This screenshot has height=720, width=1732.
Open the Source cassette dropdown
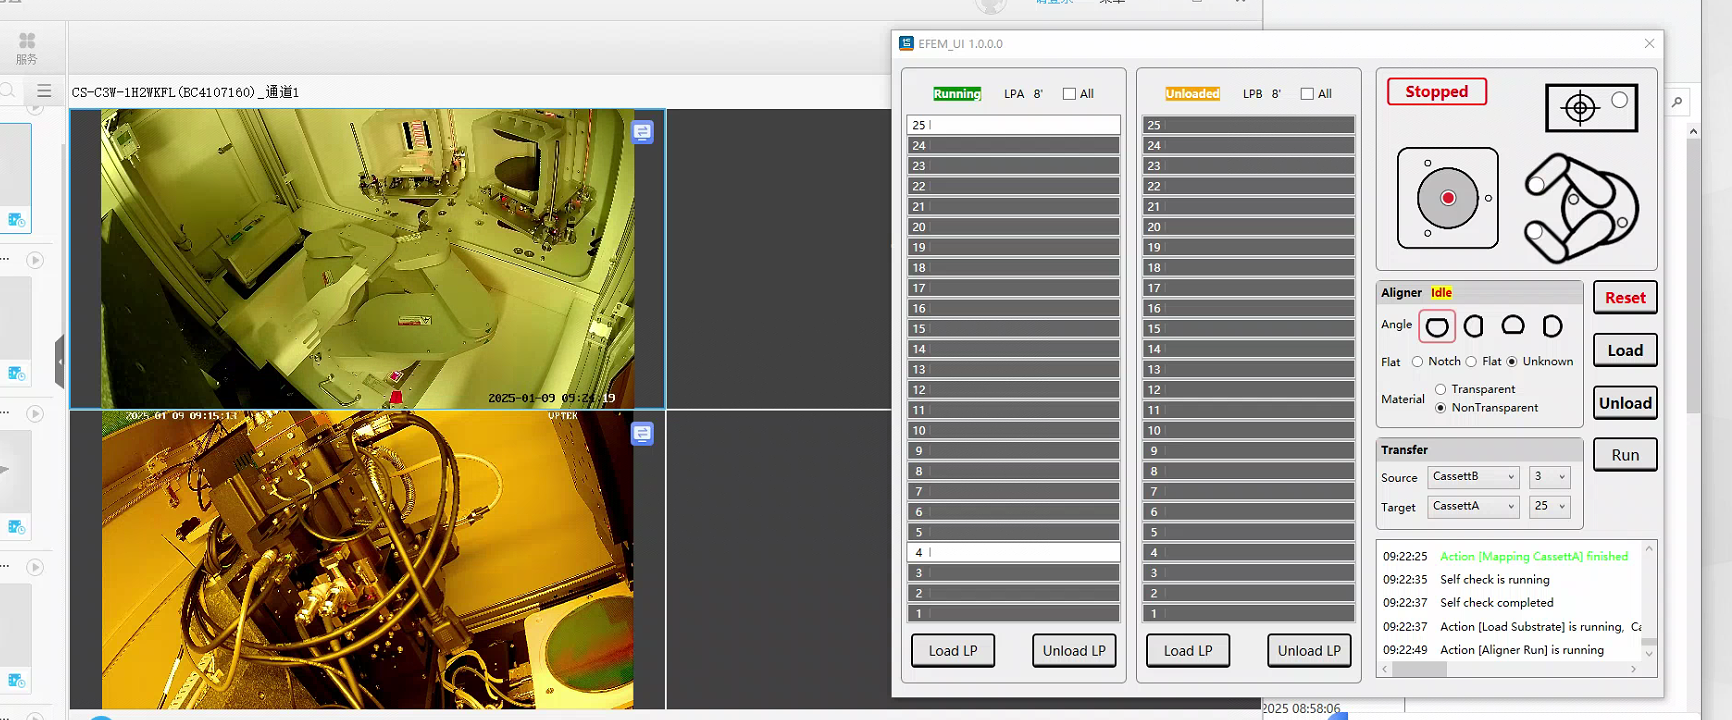(x=1473, y=477)
